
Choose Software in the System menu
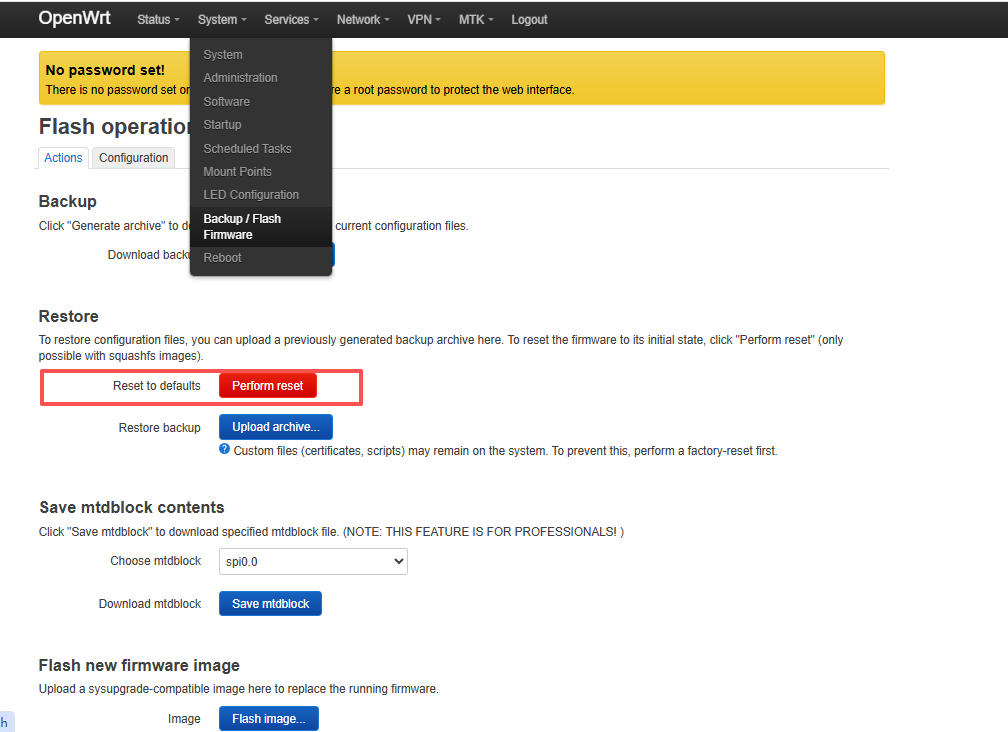[226, 102]
